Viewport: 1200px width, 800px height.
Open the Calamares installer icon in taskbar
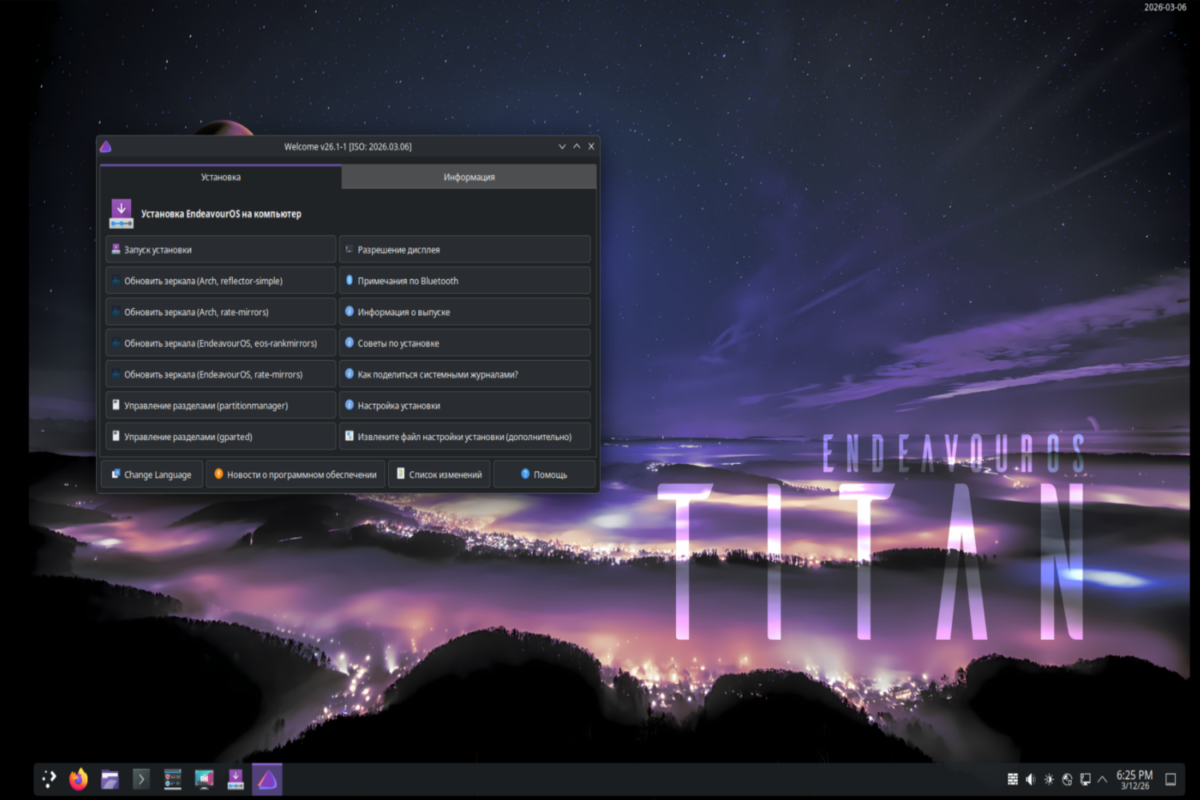click(x=235, y=778)
